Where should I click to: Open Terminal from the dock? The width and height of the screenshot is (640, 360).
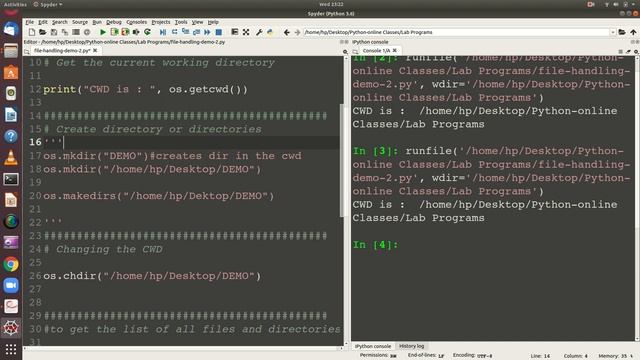(11, 179)
